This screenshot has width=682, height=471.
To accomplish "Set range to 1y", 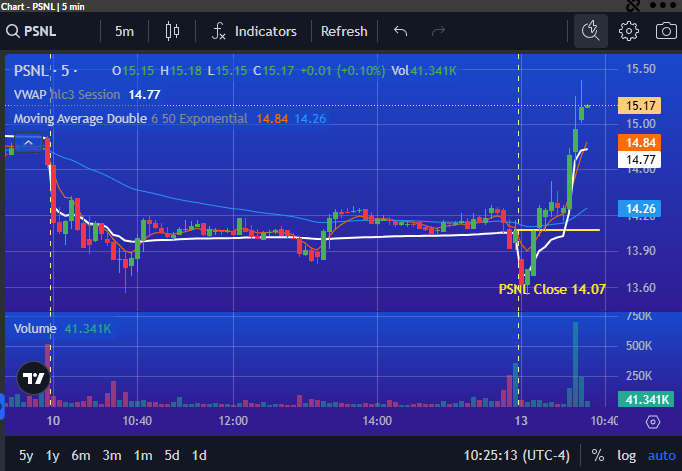I will pyautogui.click(x=53, y=455).
